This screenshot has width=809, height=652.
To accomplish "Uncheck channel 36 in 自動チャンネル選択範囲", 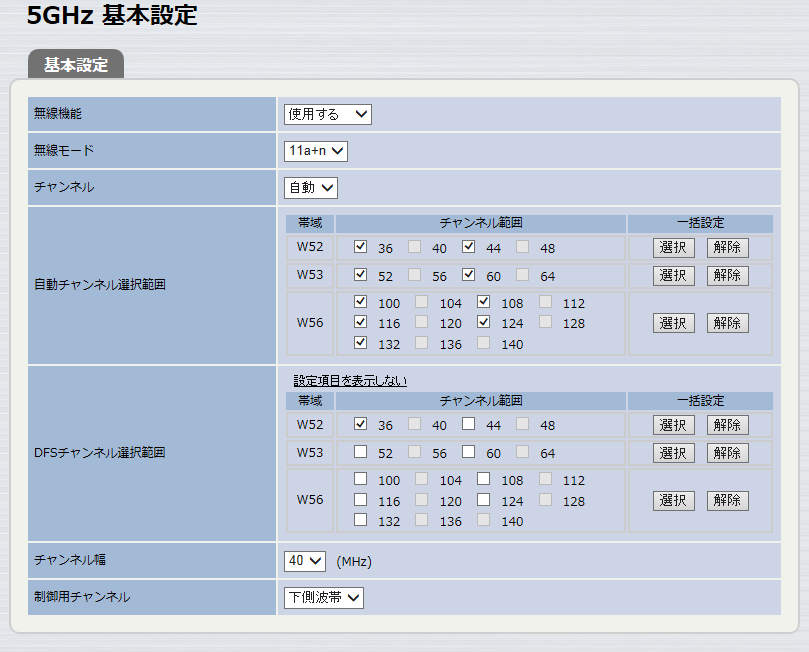I will (x=361, y=247).
